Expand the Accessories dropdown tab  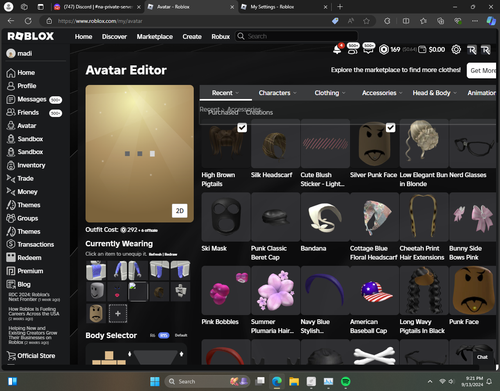click(382, 93)
